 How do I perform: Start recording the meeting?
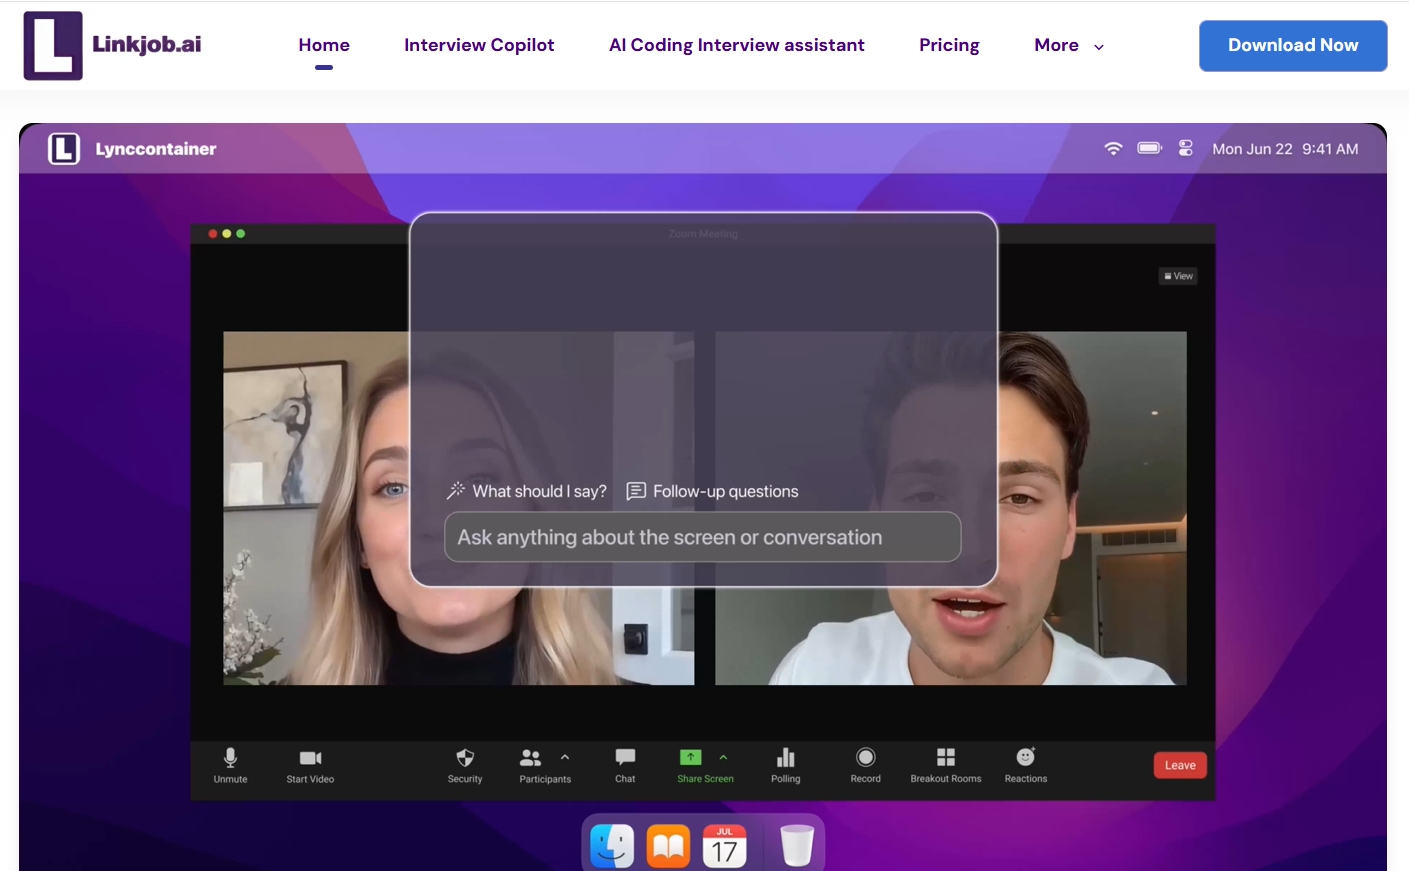pyautogui.click(x=864, y=757)
